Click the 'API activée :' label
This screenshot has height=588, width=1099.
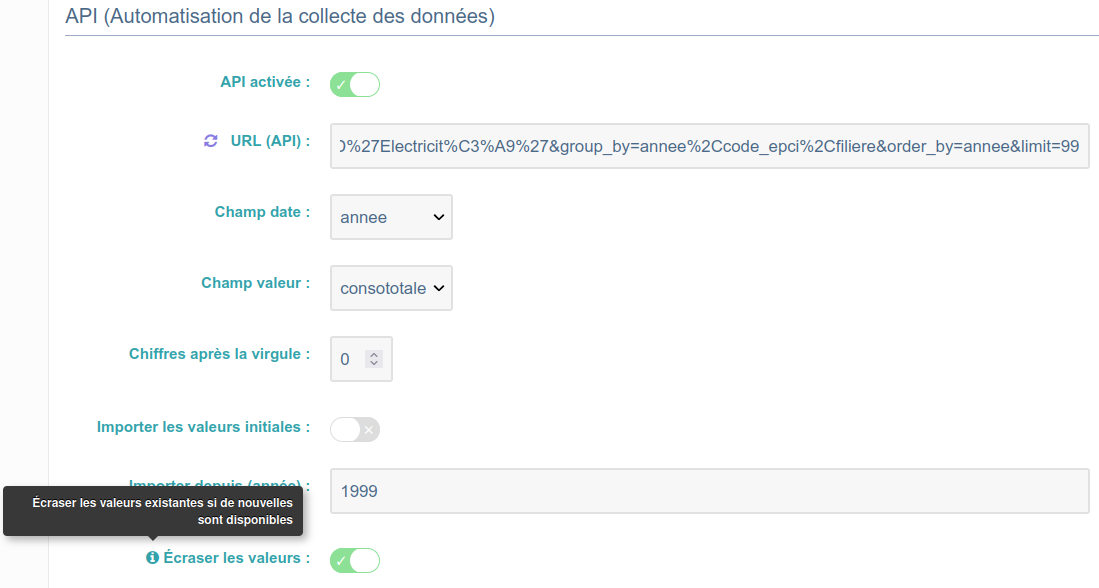pyautogui.click(x=265, y=82)
